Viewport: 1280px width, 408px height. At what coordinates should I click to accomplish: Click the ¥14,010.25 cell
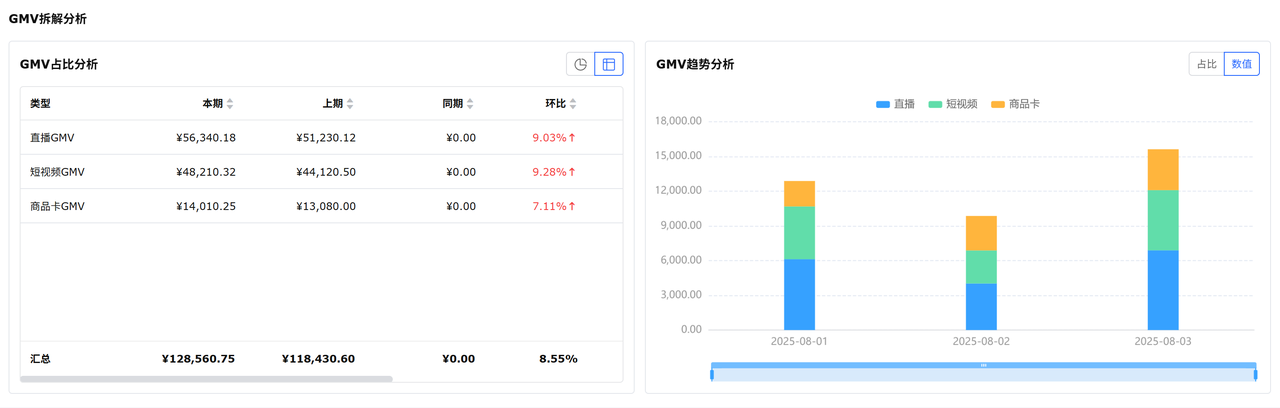tap(205, 206)
